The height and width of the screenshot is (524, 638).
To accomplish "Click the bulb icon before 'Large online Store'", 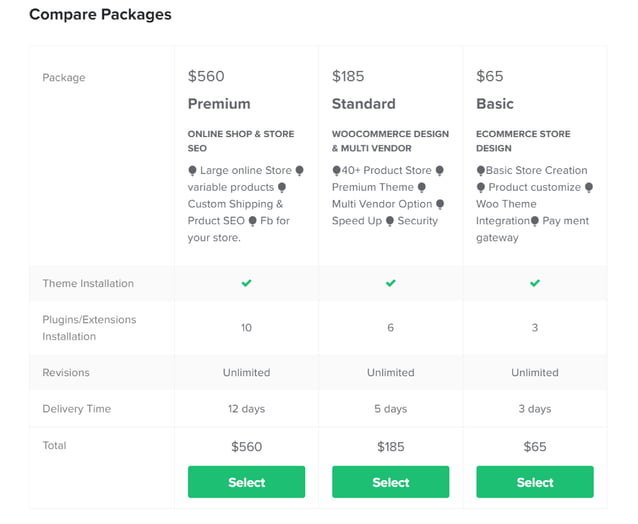I will point(193,170).
